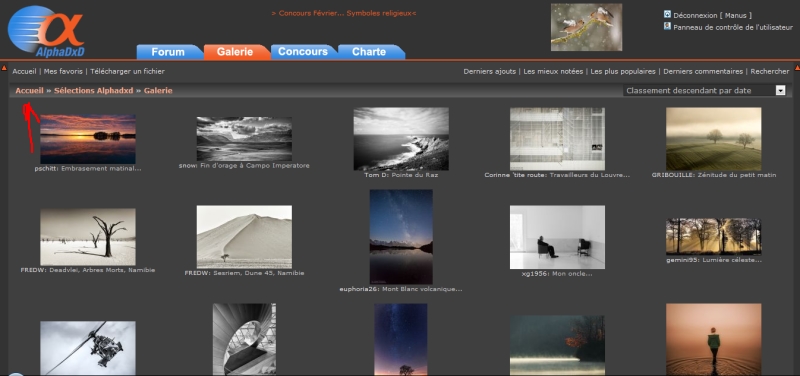The height and width of the screenshot is (376, 800).
Task: Open Les mieux notées link
Action: pos(553,71)
